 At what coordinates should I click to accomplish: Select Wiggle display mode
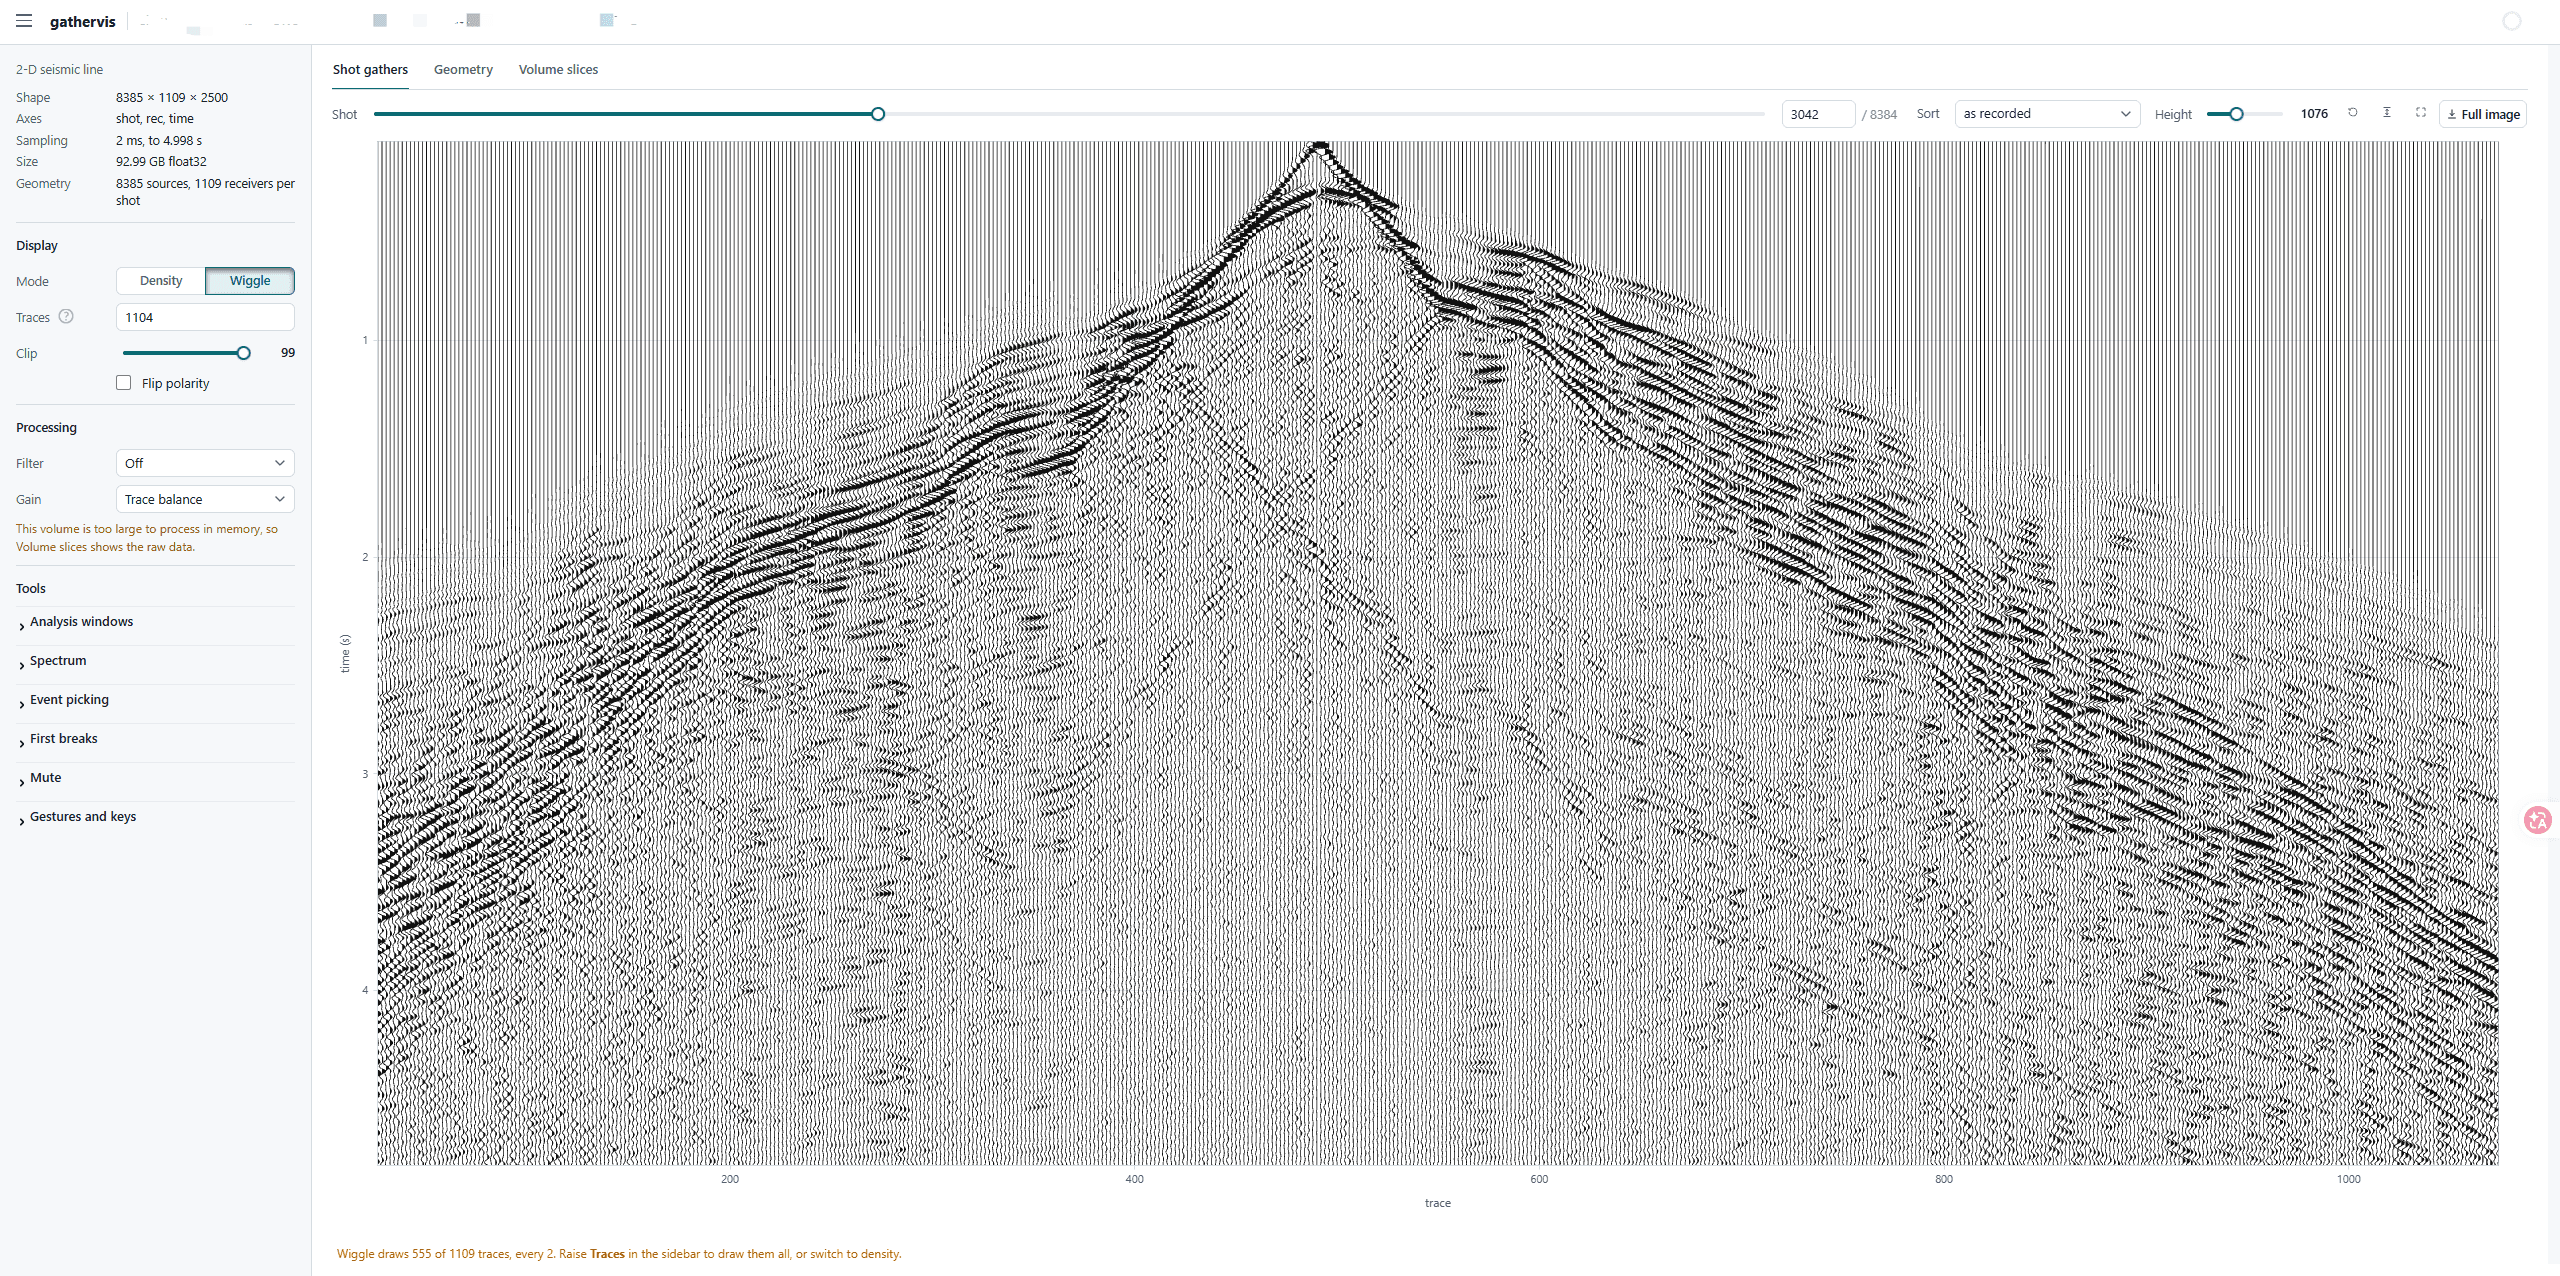click(x=250, y=281)
